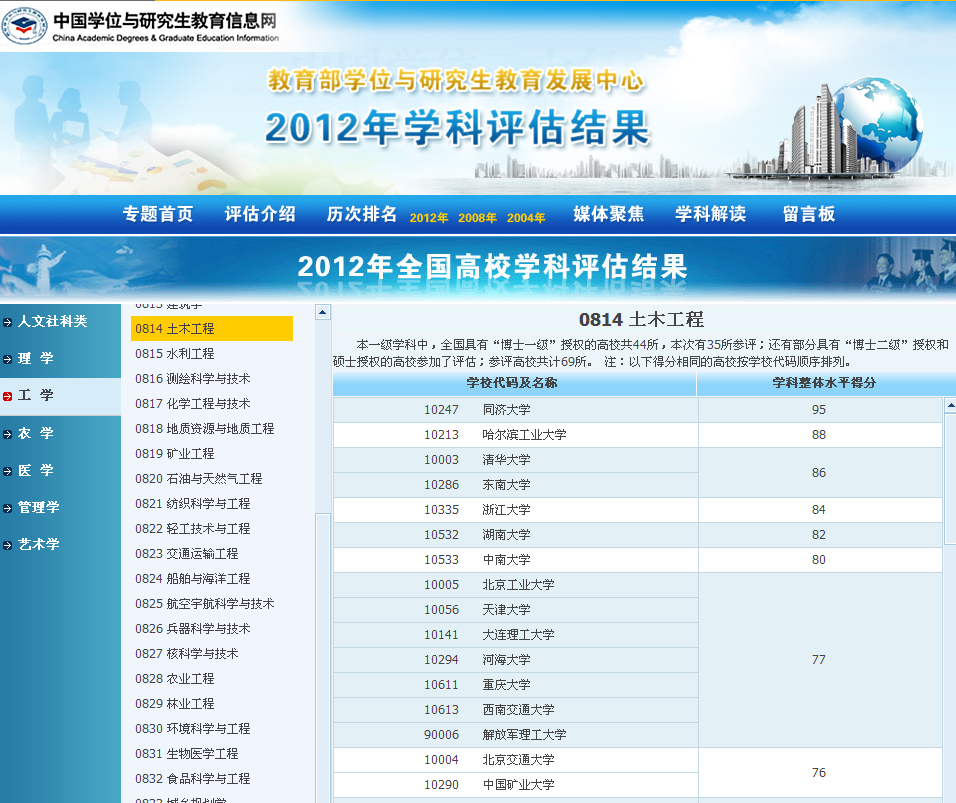Select subject 0828 农业工程

tap(175, 679)
